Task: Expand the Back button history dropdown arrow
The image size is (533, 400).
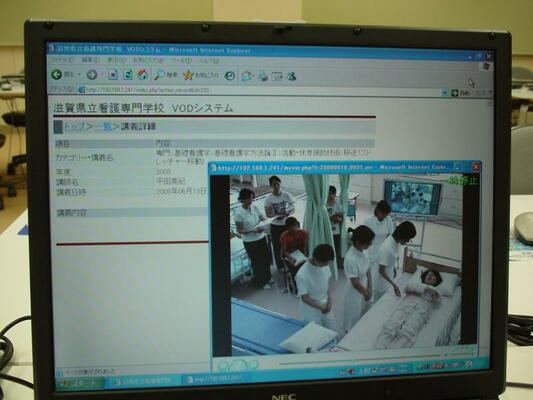Action: pyautogui.click(x=79, y=75)
